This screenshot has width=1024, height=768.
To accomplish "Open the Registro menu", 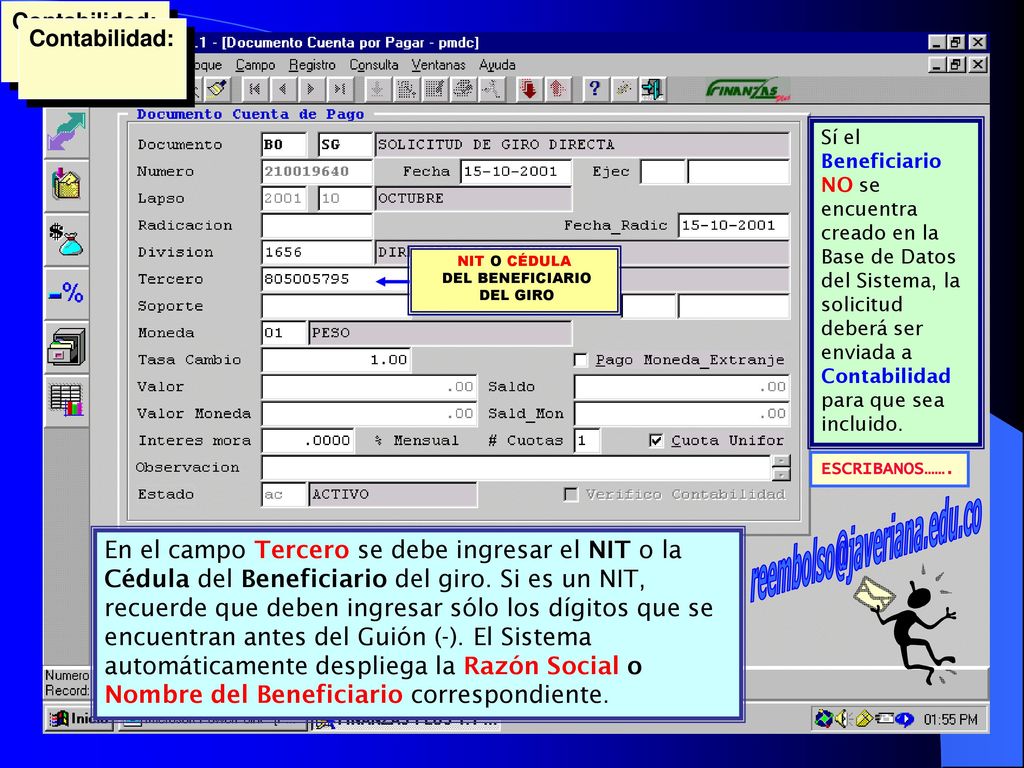I will click(312, 65).
